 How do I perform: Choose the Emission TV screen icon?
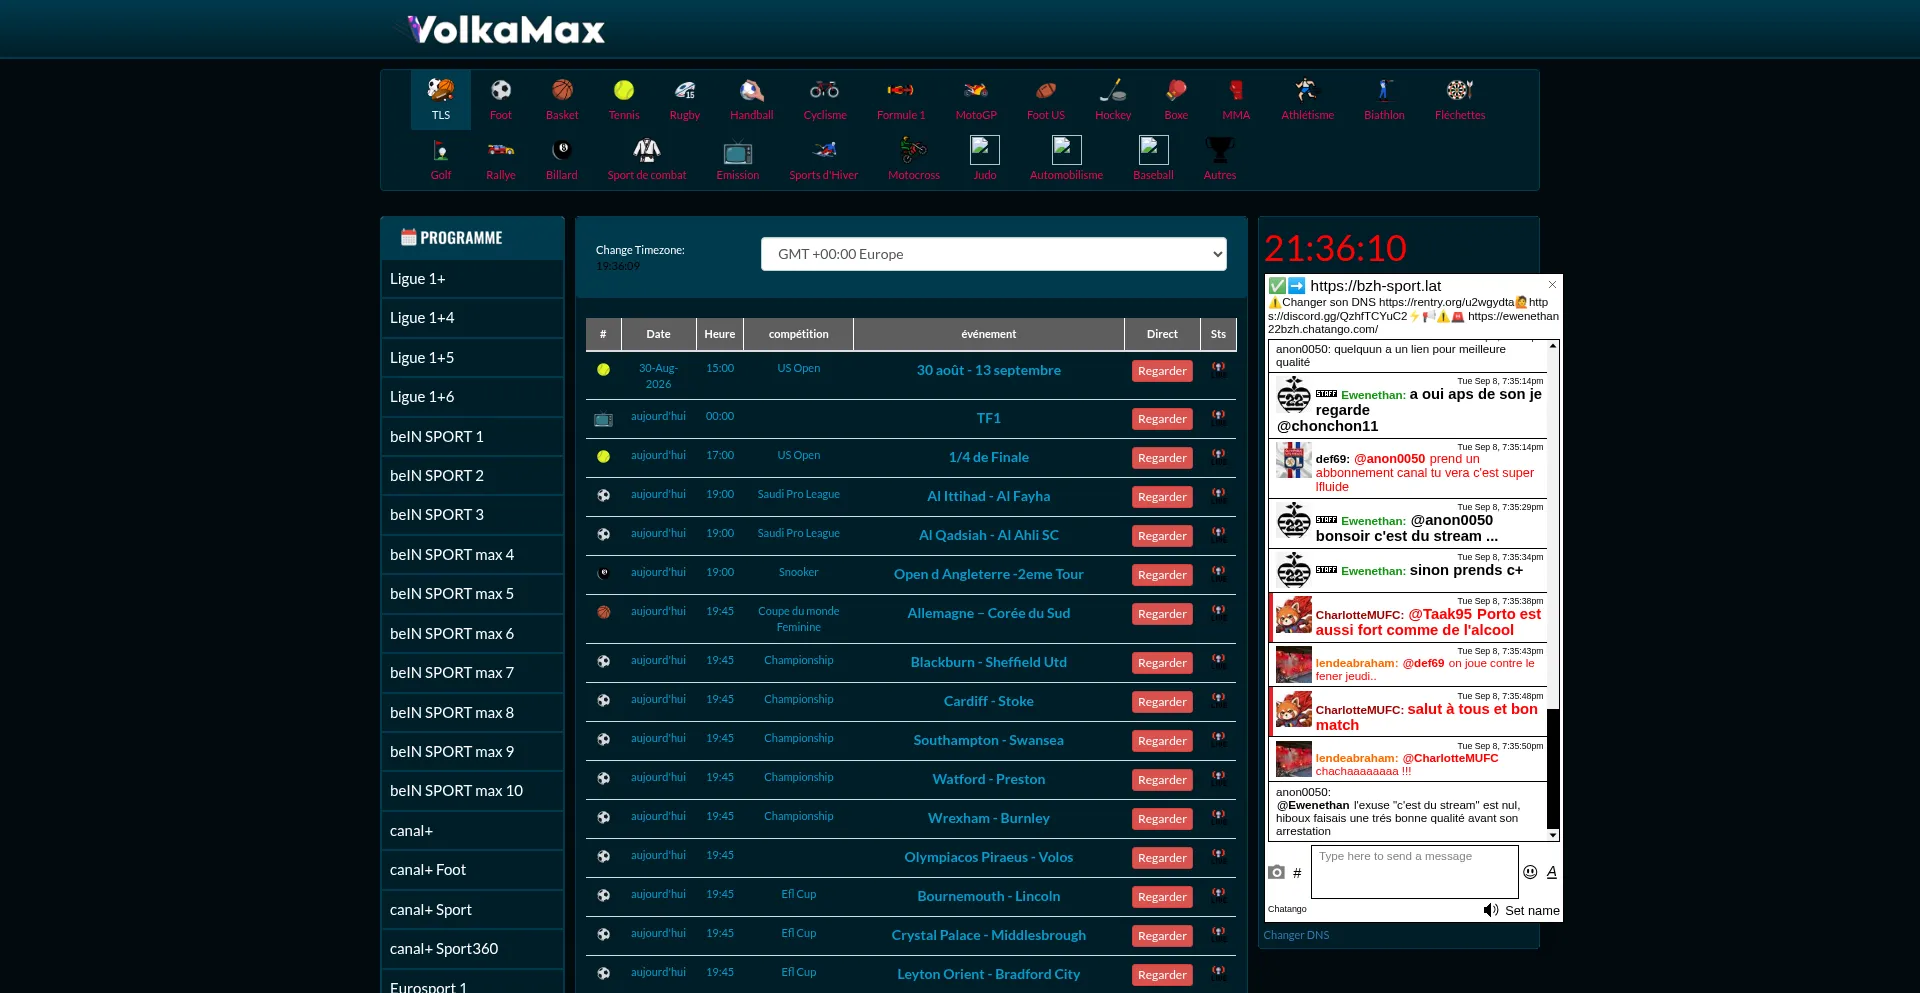pos(738,152)
